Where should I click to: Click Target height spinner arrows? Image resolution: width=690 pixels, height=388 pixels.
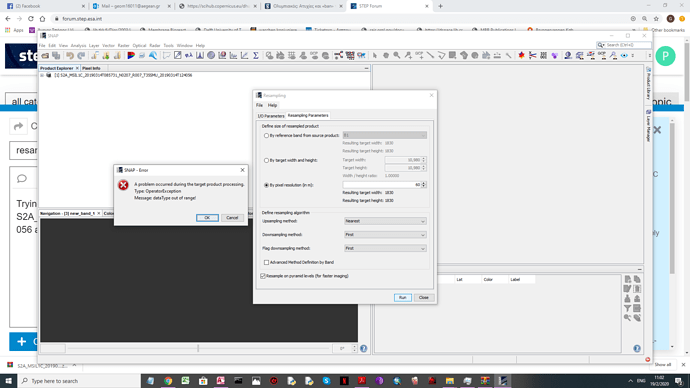pyautogui.click(x=424, y=168)
